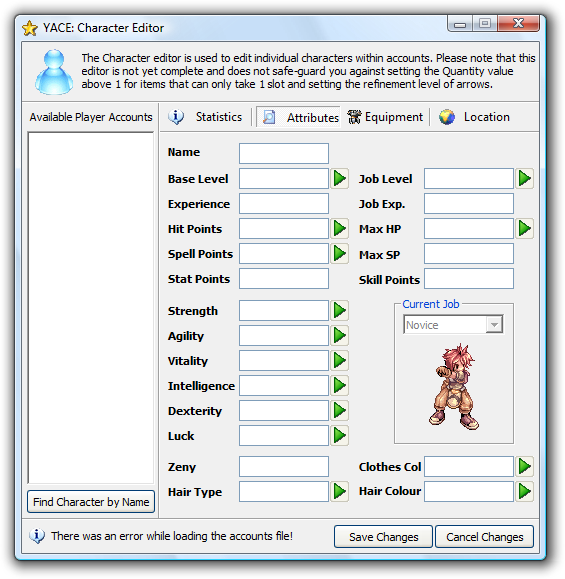The width and height of the screenshot is (565, 579).
Task: Click the yellow star title bar icon
Action: [x=30, y=28]
